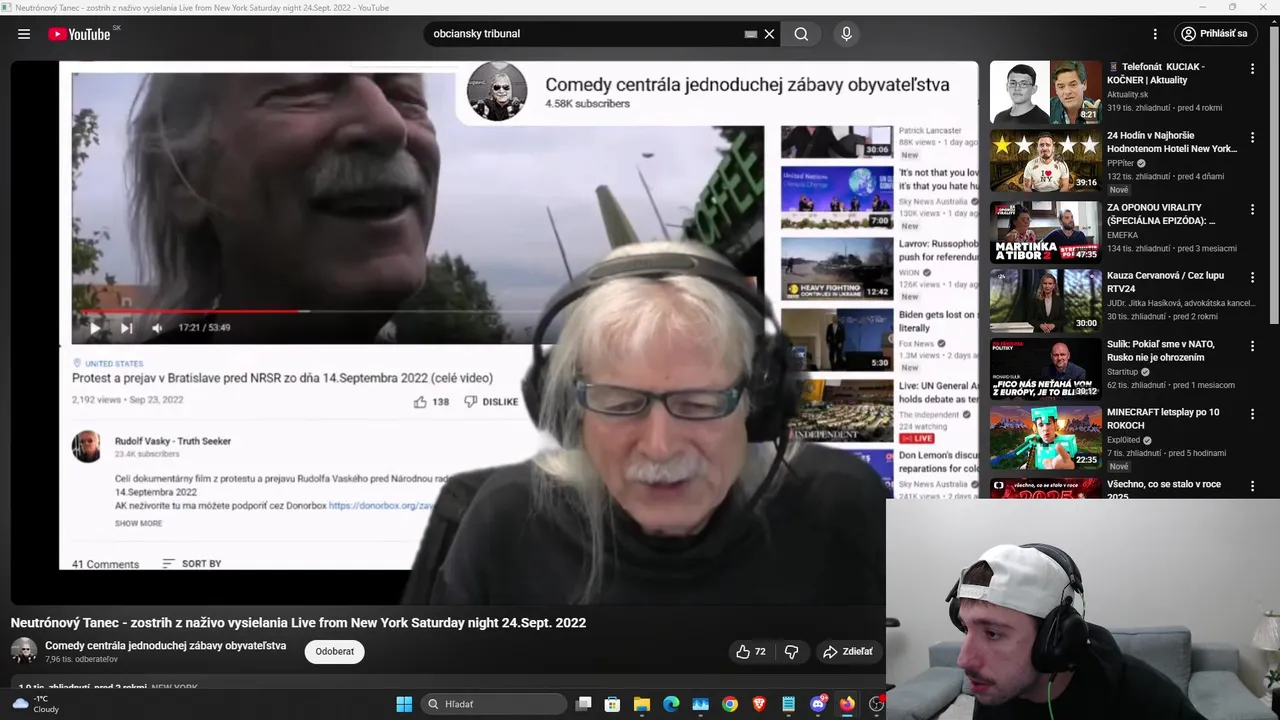Open Notepad from taskbar

(789, 704)
